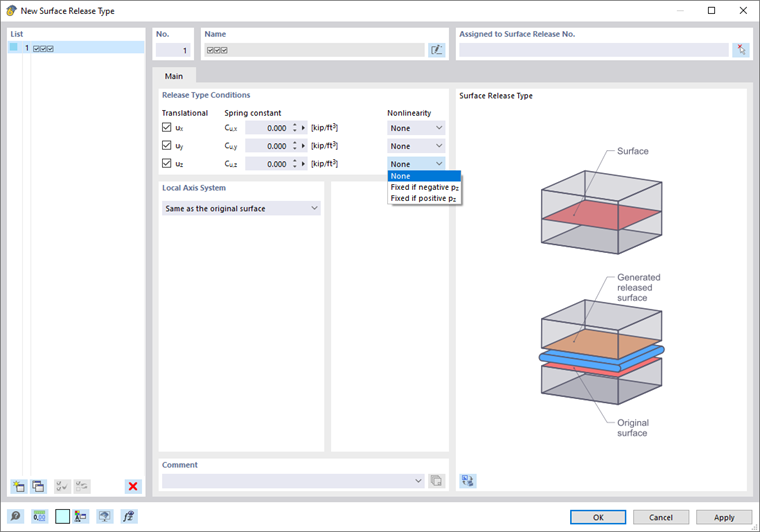
Task: Open units and decimal places 0.00 icon
Action: point(39,516)
